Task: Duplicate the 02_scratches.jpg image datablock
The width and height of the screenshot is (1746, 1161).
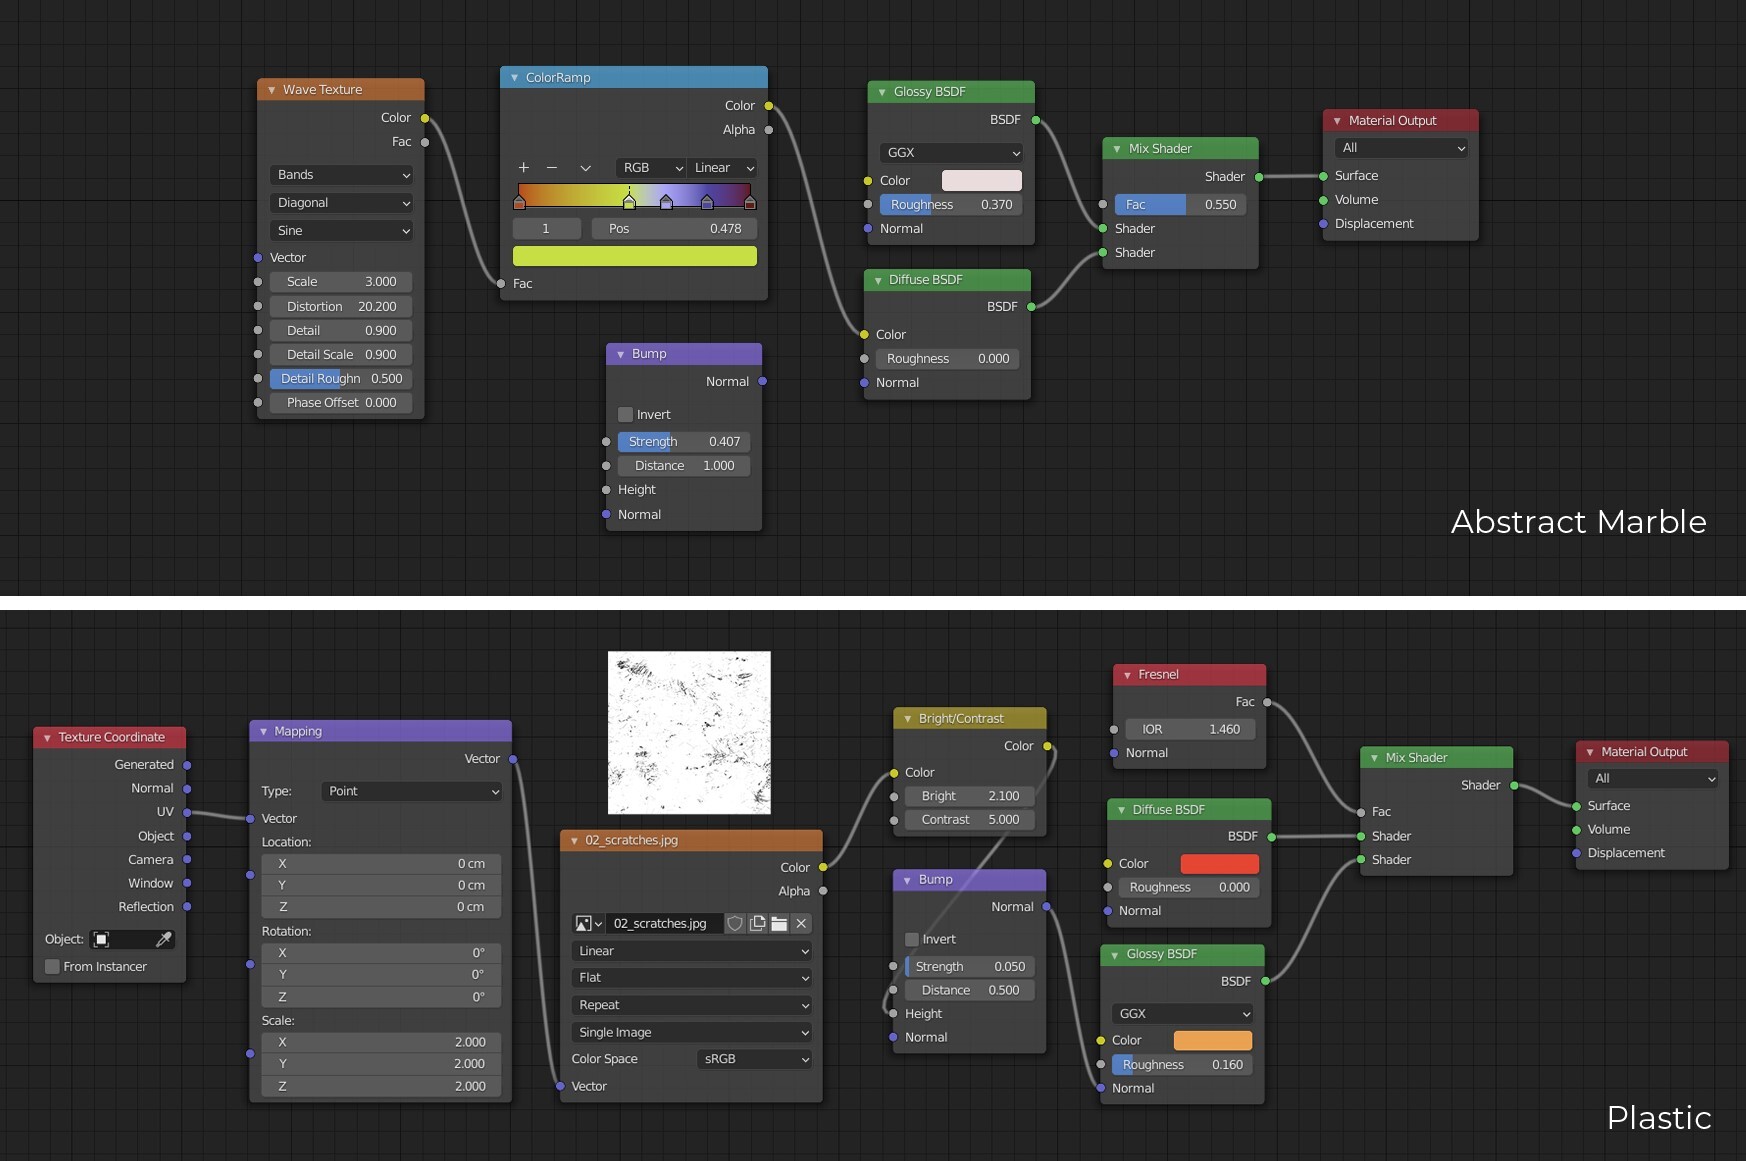Action: coord(758,924)
